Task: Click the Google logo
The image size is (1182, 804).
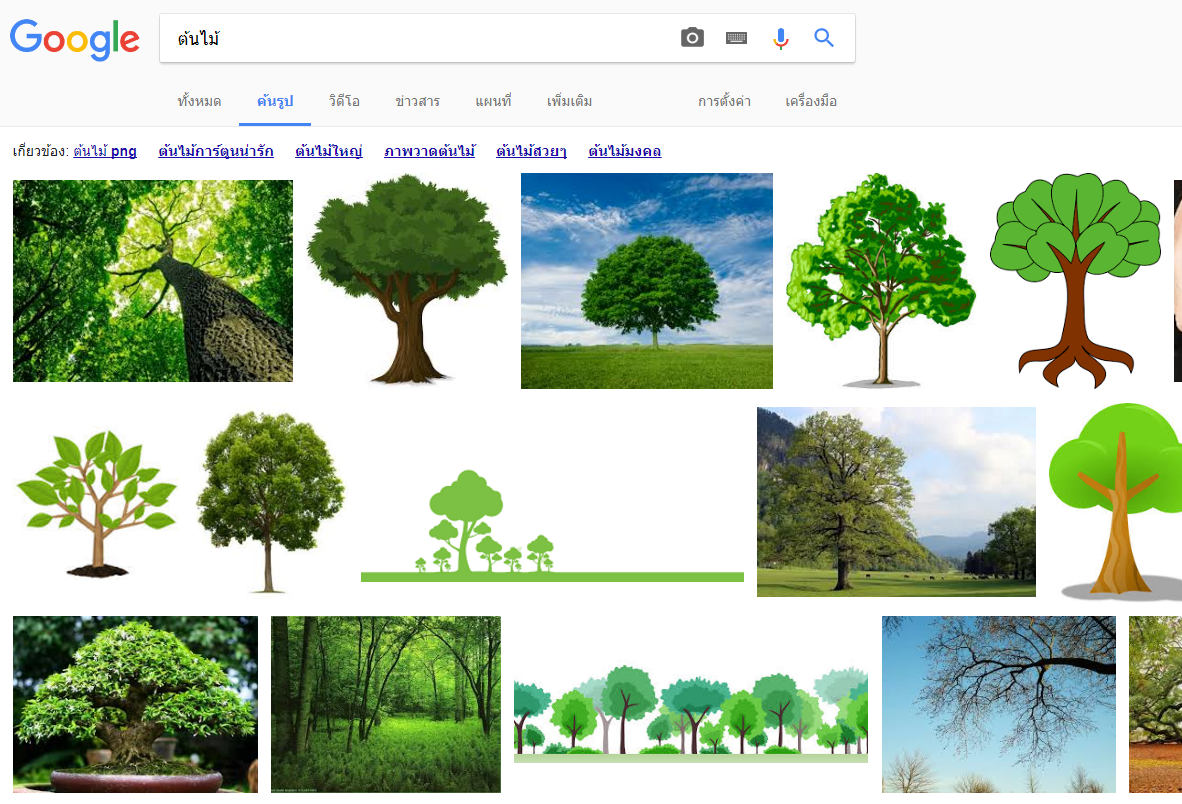Action: pyautogui.click(x=75, y=39)
